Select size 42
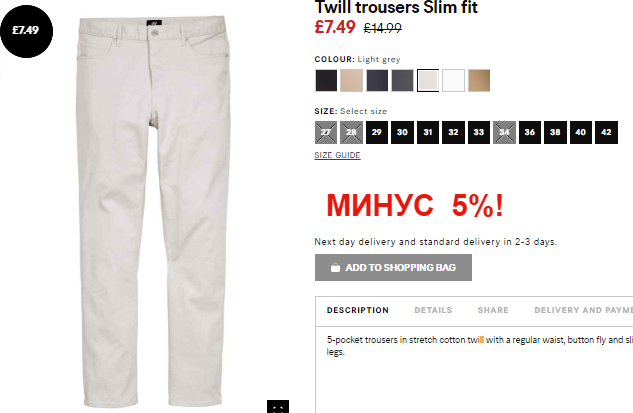This screenshot has height=413, width=633. [606, 132]
